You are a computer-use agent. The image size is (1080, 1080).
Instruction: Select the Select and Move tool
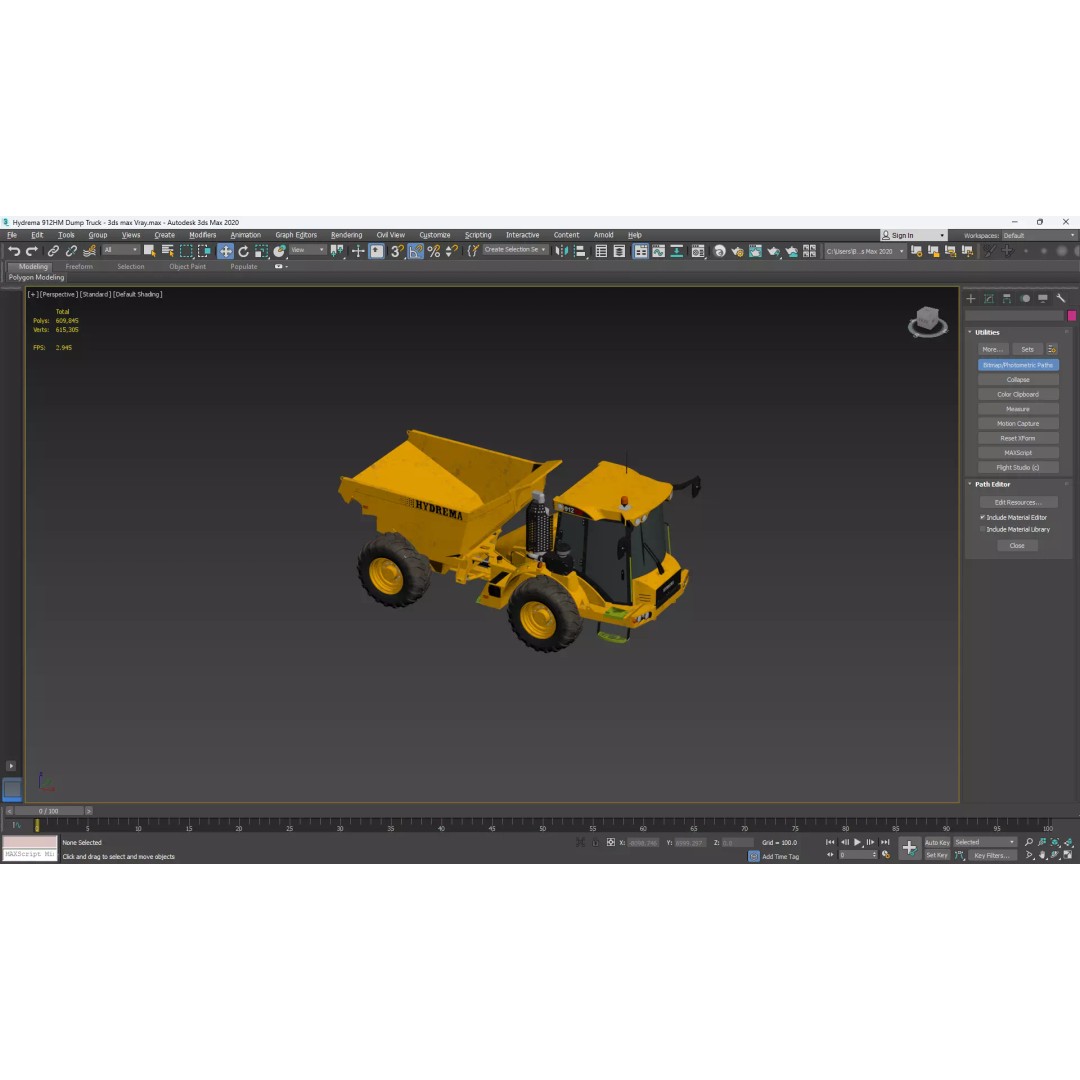[225, 251]
